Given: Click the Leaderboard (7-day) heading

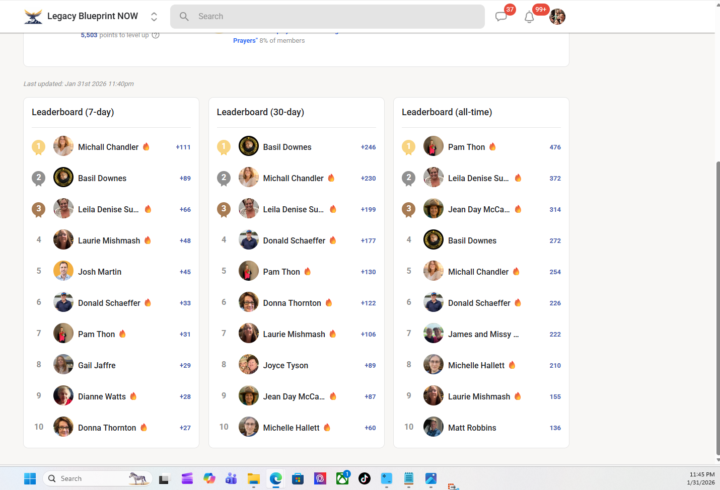Looking at the screenshot, I should (x=73, y=112).
